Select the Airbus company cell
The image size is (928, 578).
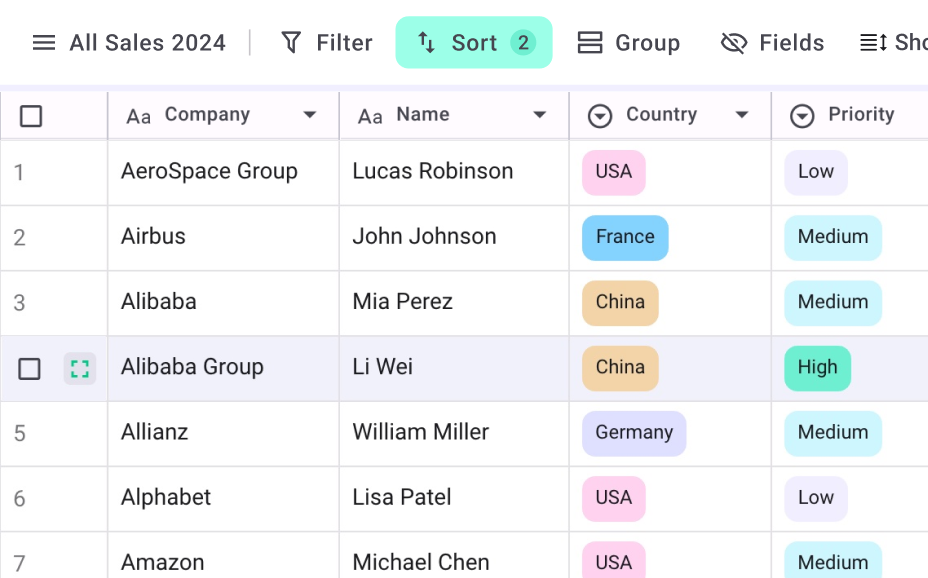[223, 238]
